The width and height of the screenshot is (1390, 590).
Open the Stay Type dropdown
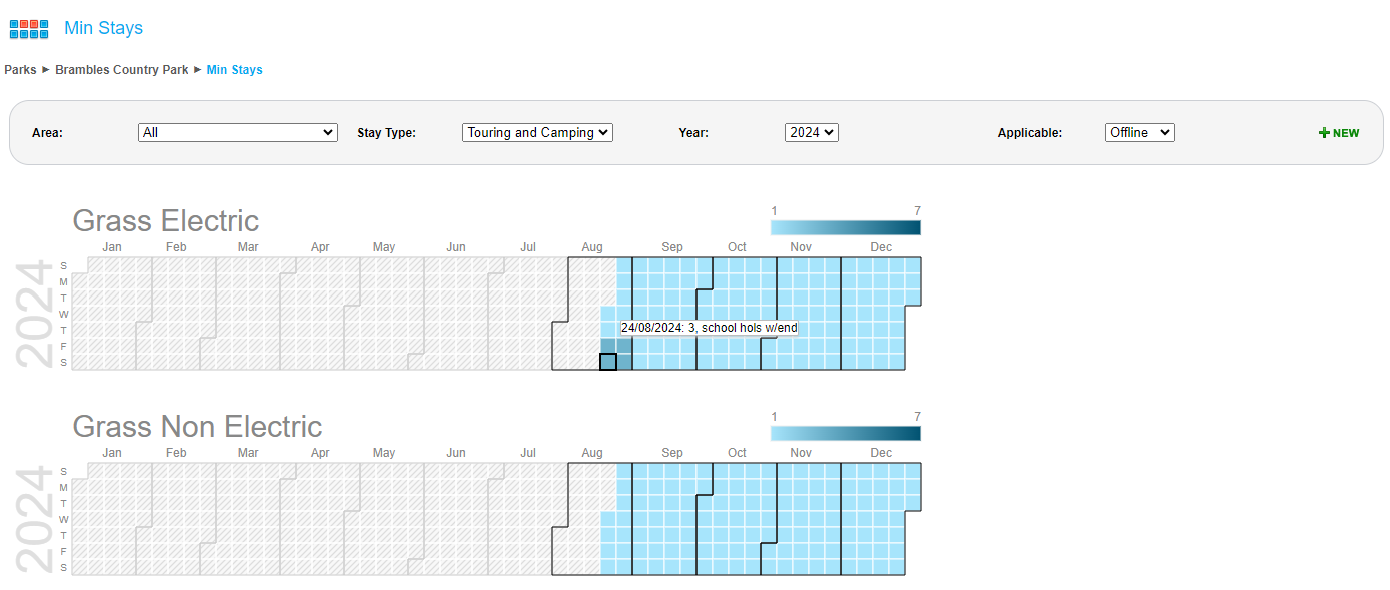tap(537, 132)
